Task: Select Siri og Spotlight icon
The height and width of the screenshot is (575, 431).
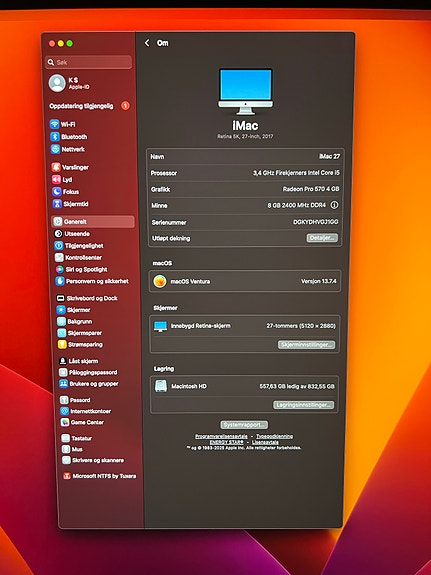Action: (59, 269)
